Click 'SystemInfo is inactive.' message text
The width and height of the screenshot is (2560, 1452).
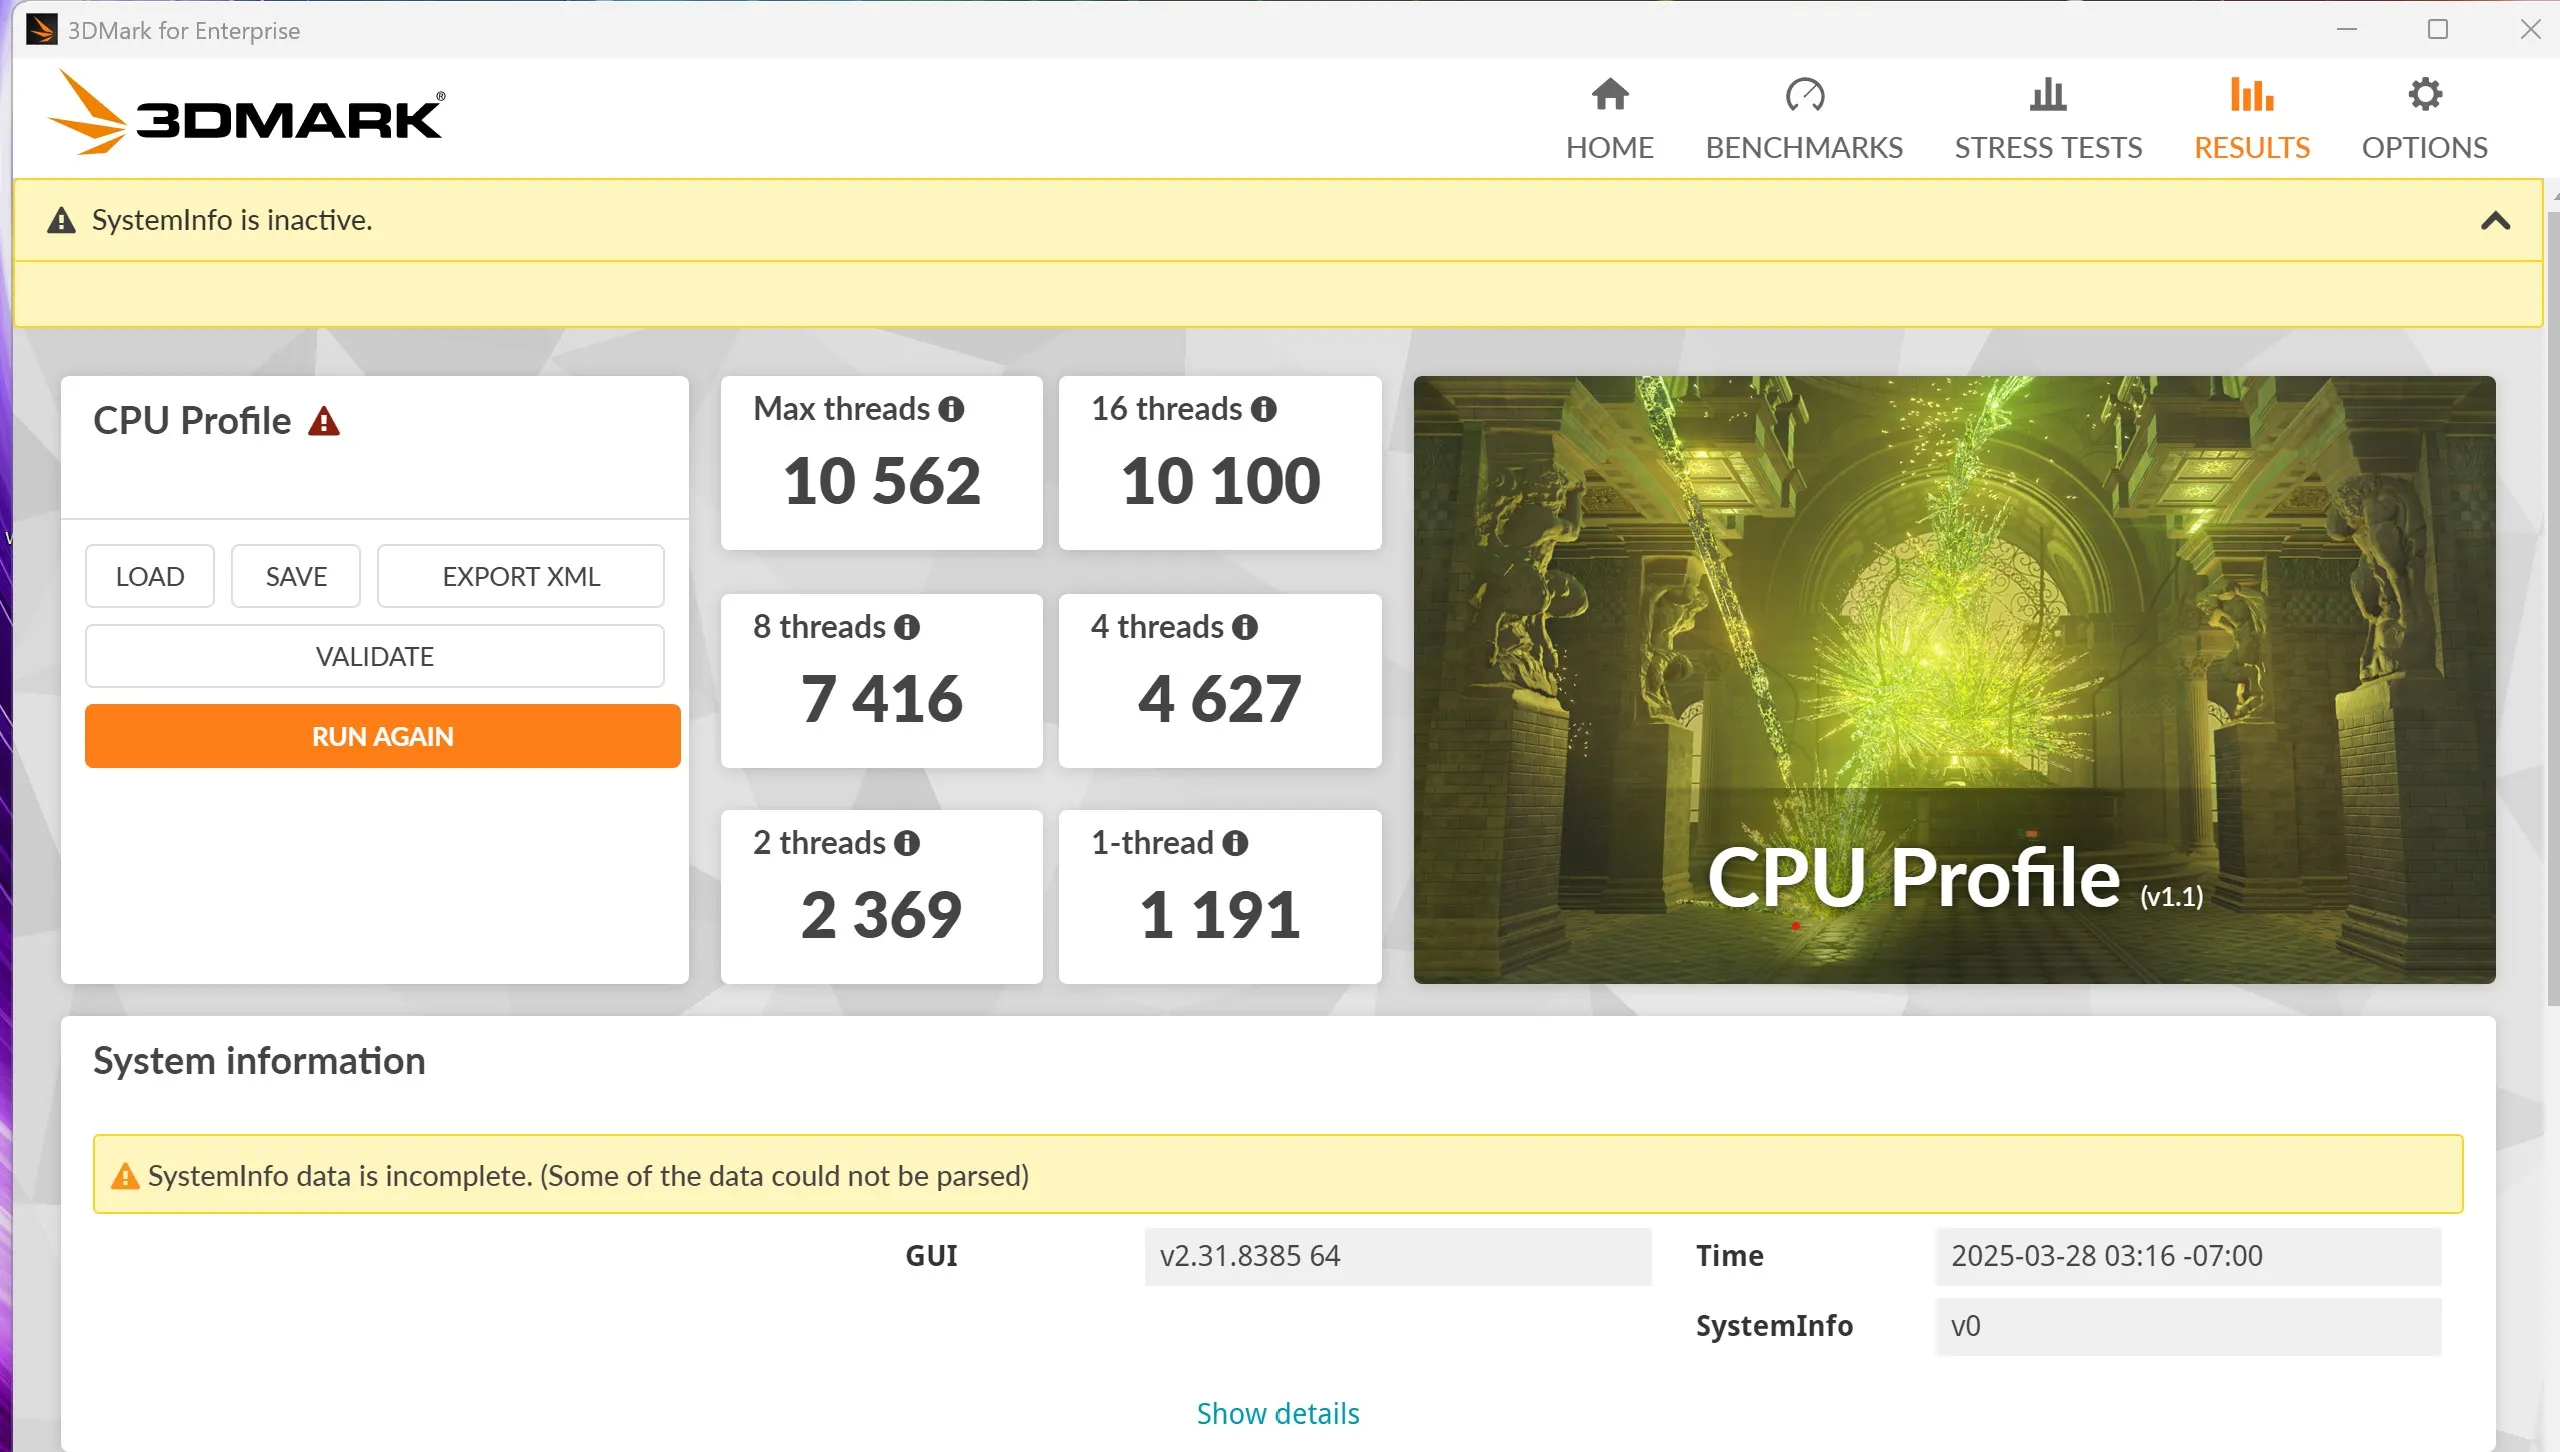[x=232, y=220]
